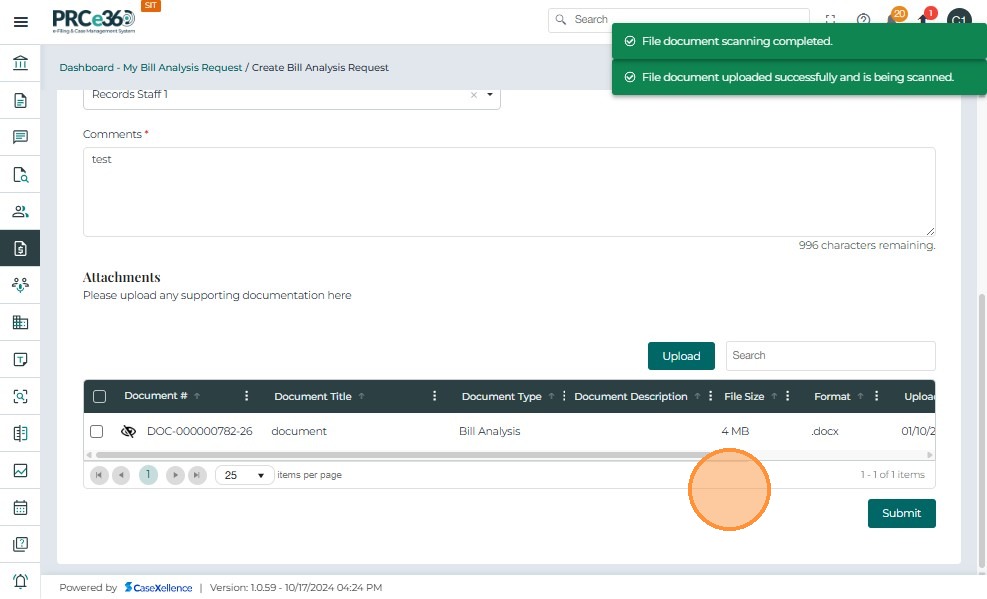Click the table's horizontal scrollbar
The width and height of the screenshot is (987, 599).
point(400,455)
